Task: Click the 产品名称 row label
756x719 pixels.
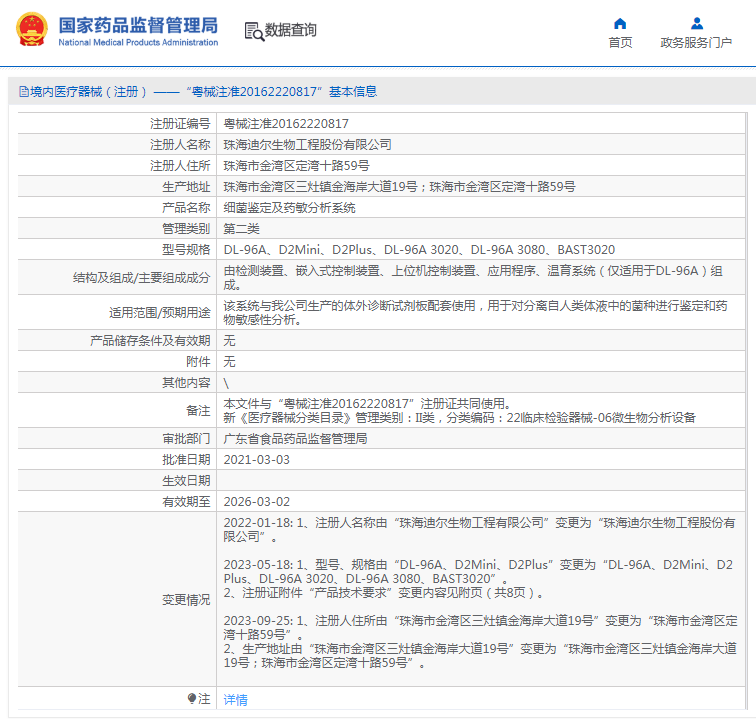Action: click(x=186, y=208)
